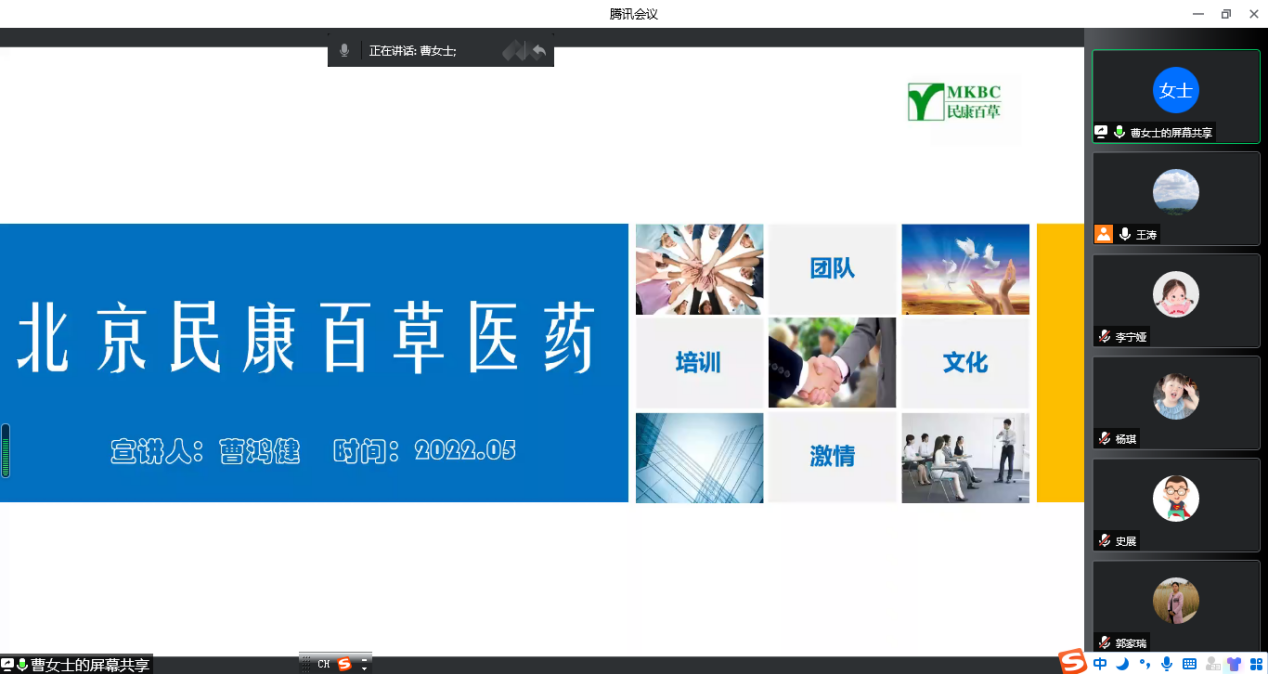Click the green audio level meter on left edge
This screenshot has height=676, width=1269.
pos(6,450)
